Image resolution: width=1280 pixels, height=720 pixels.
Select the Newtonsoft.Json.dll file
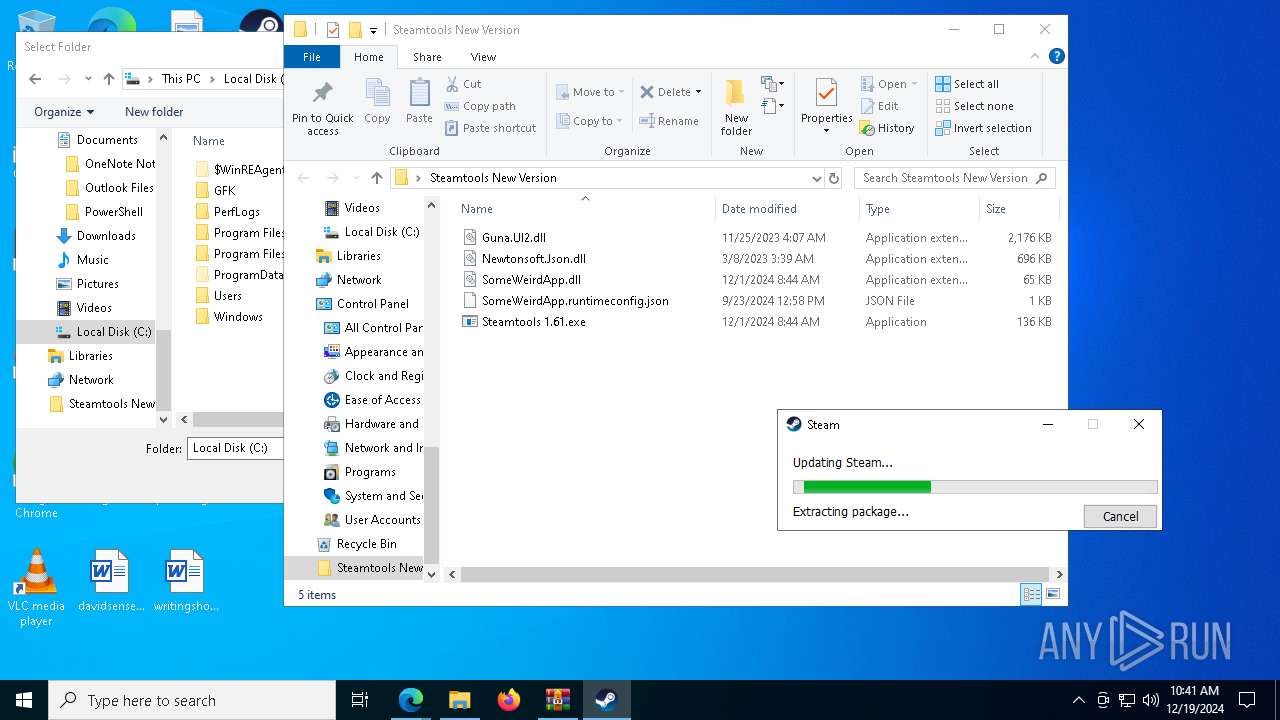534,259
